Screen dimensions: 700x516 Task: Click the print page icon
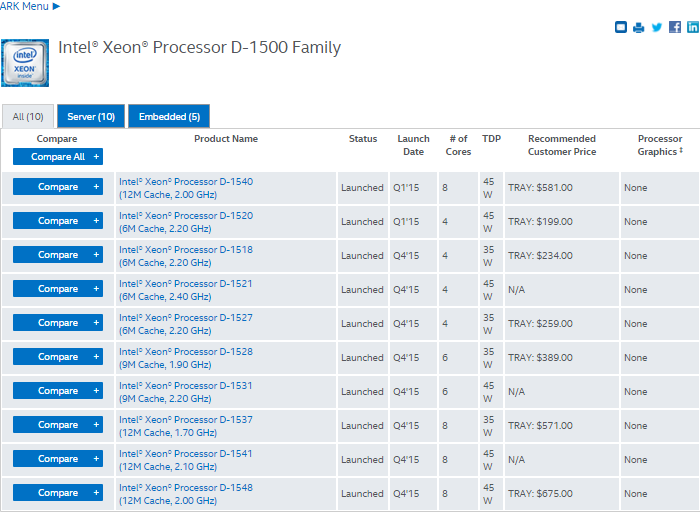[x=638, y=28]
